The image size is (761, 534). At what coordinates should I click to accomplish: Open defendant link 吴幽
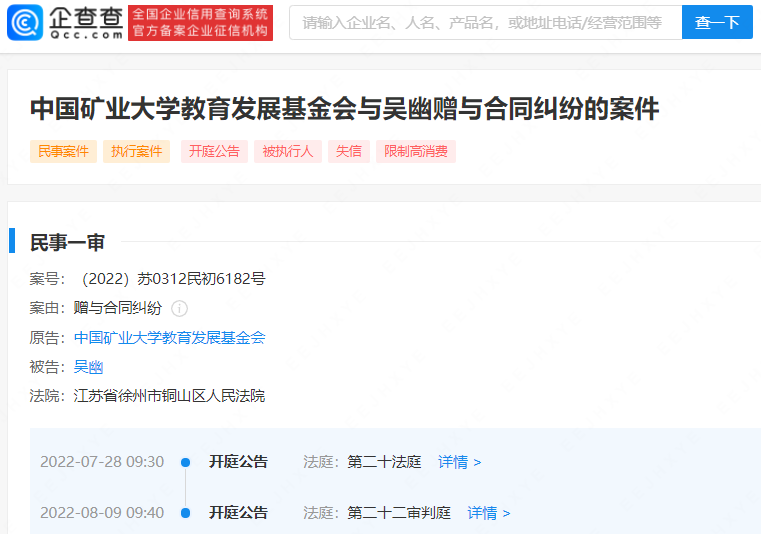click(x=88, y=367)
